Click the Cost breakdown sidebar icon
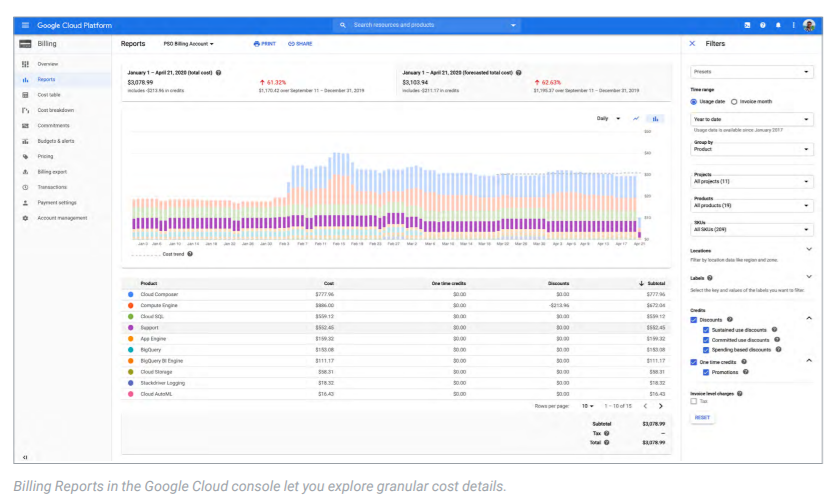This screenshot has height=496, width=835. coord(25,110)
